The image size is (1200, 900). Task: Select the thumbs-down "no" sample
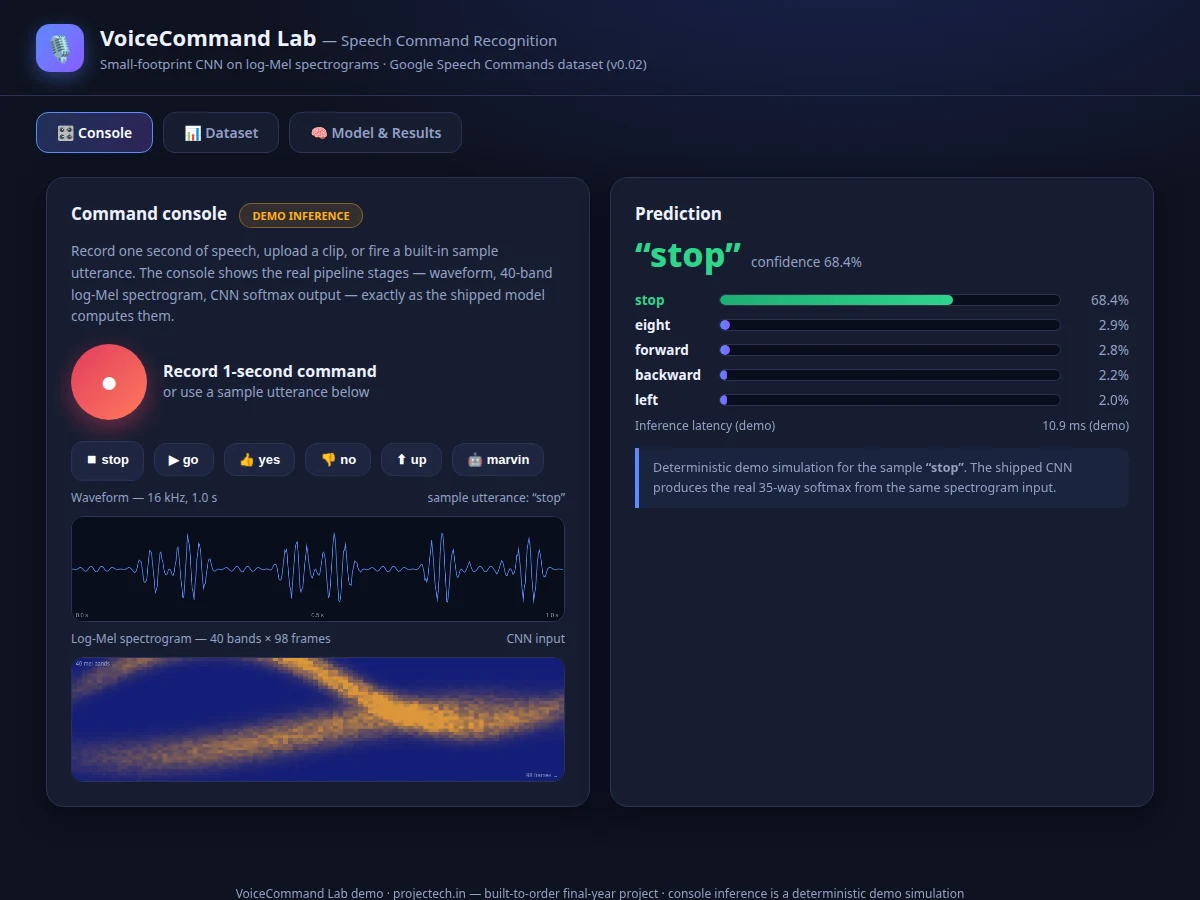tap(338, 460)
